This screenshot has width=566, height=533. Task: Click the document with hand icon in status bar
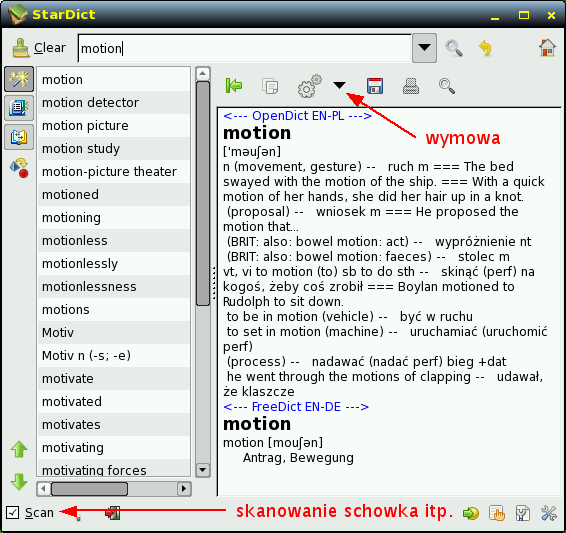(497, 513)
